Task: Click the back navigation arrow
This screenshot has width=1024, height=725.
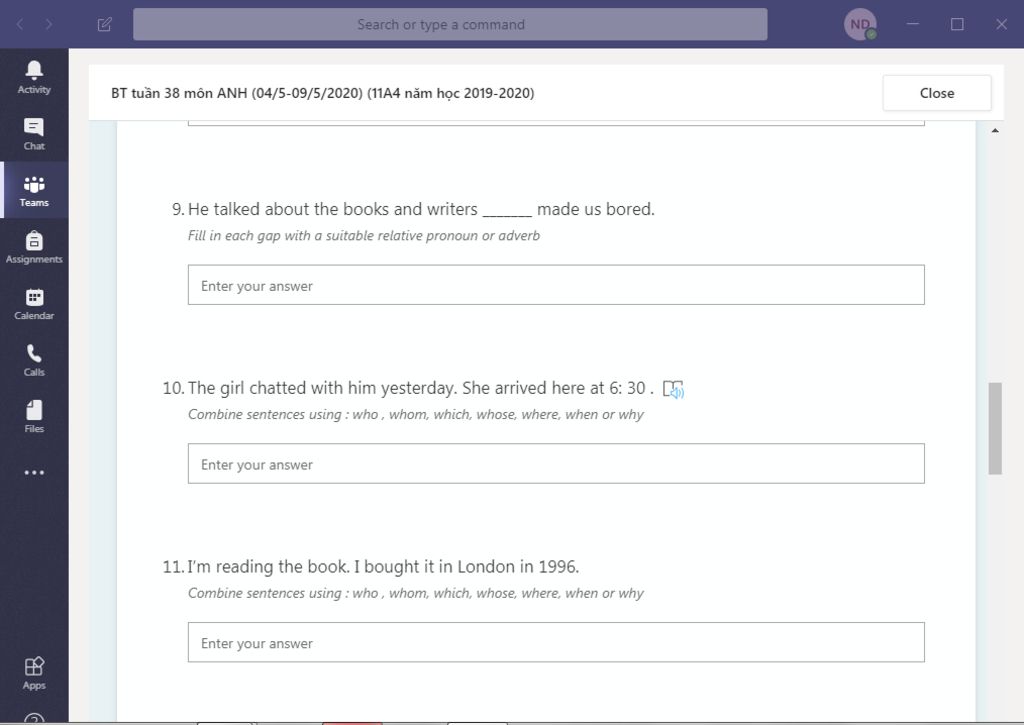Action: pyautogui.click(x=20, y=25)
